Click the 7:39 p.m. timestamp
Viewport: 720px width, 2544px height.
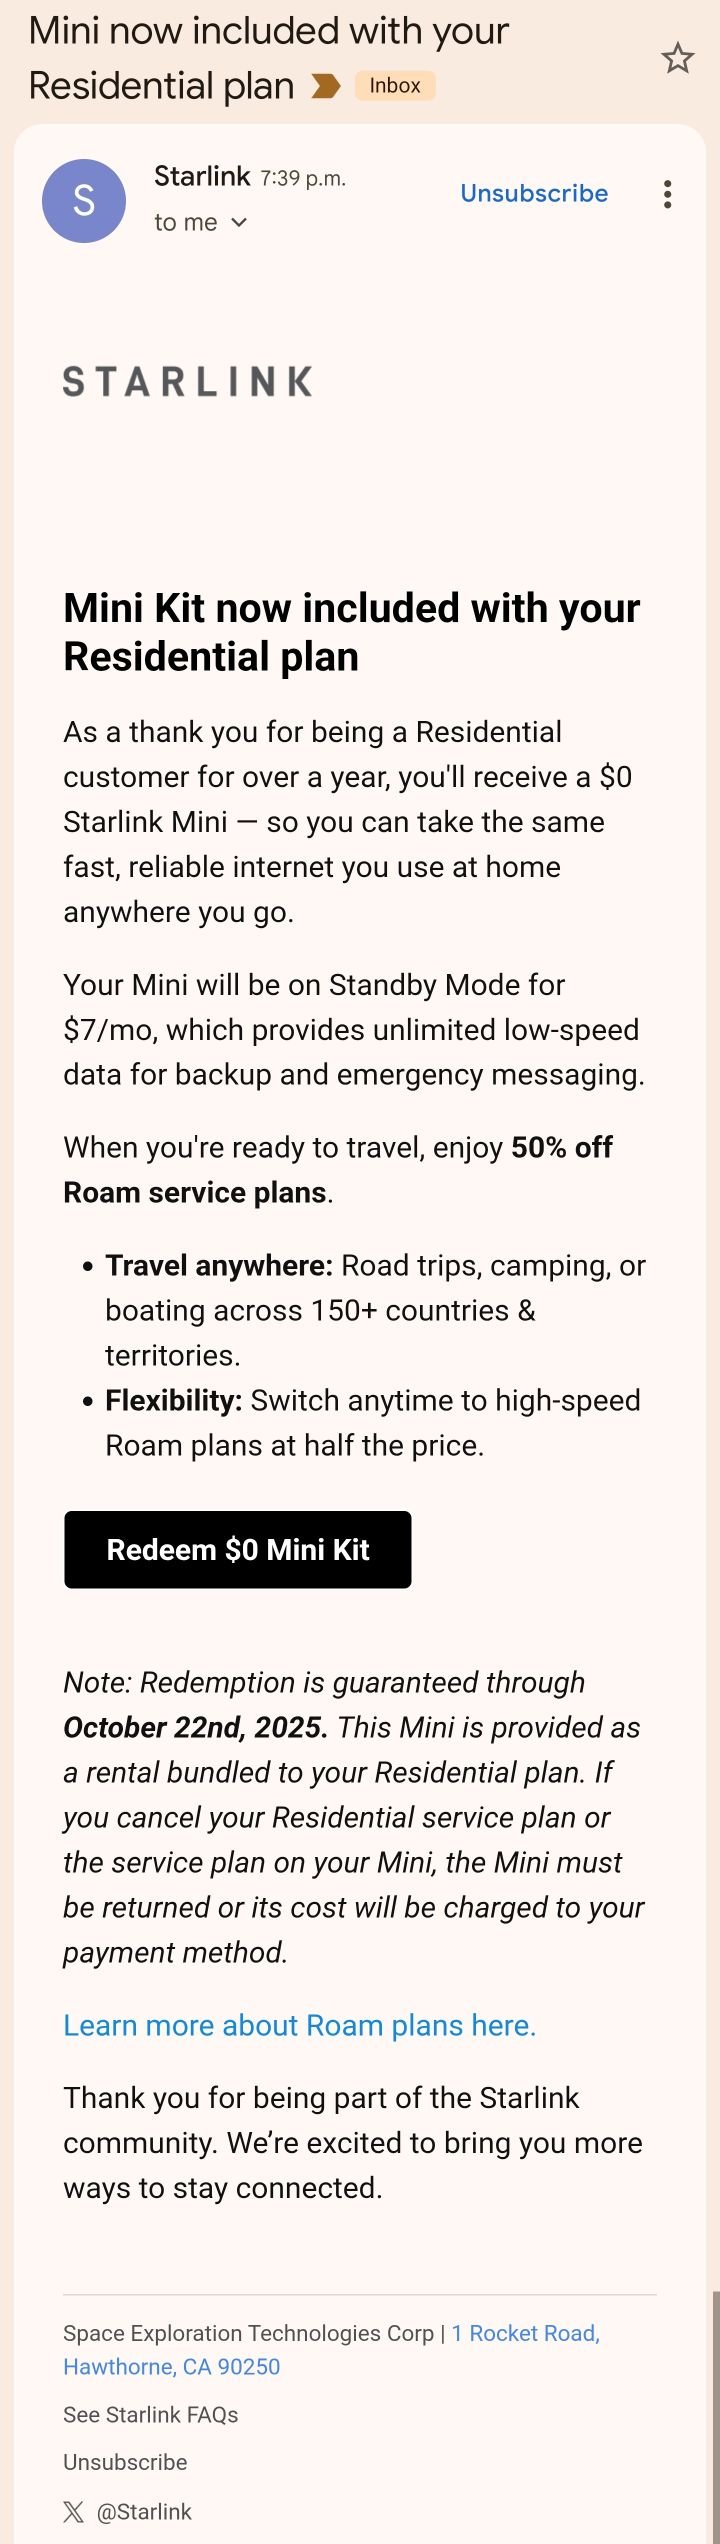click(x=303, y=179)
